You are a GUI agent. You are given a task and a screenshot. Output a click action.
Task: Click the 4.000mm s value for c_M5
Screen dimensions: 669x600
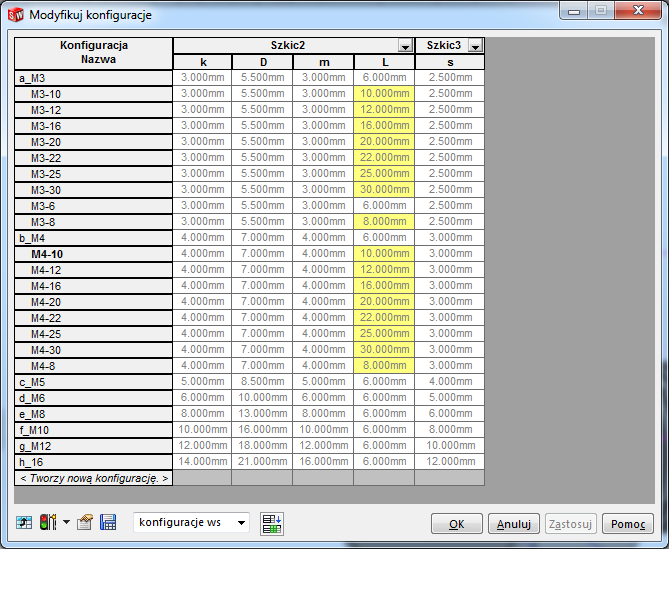click(450, 382)
